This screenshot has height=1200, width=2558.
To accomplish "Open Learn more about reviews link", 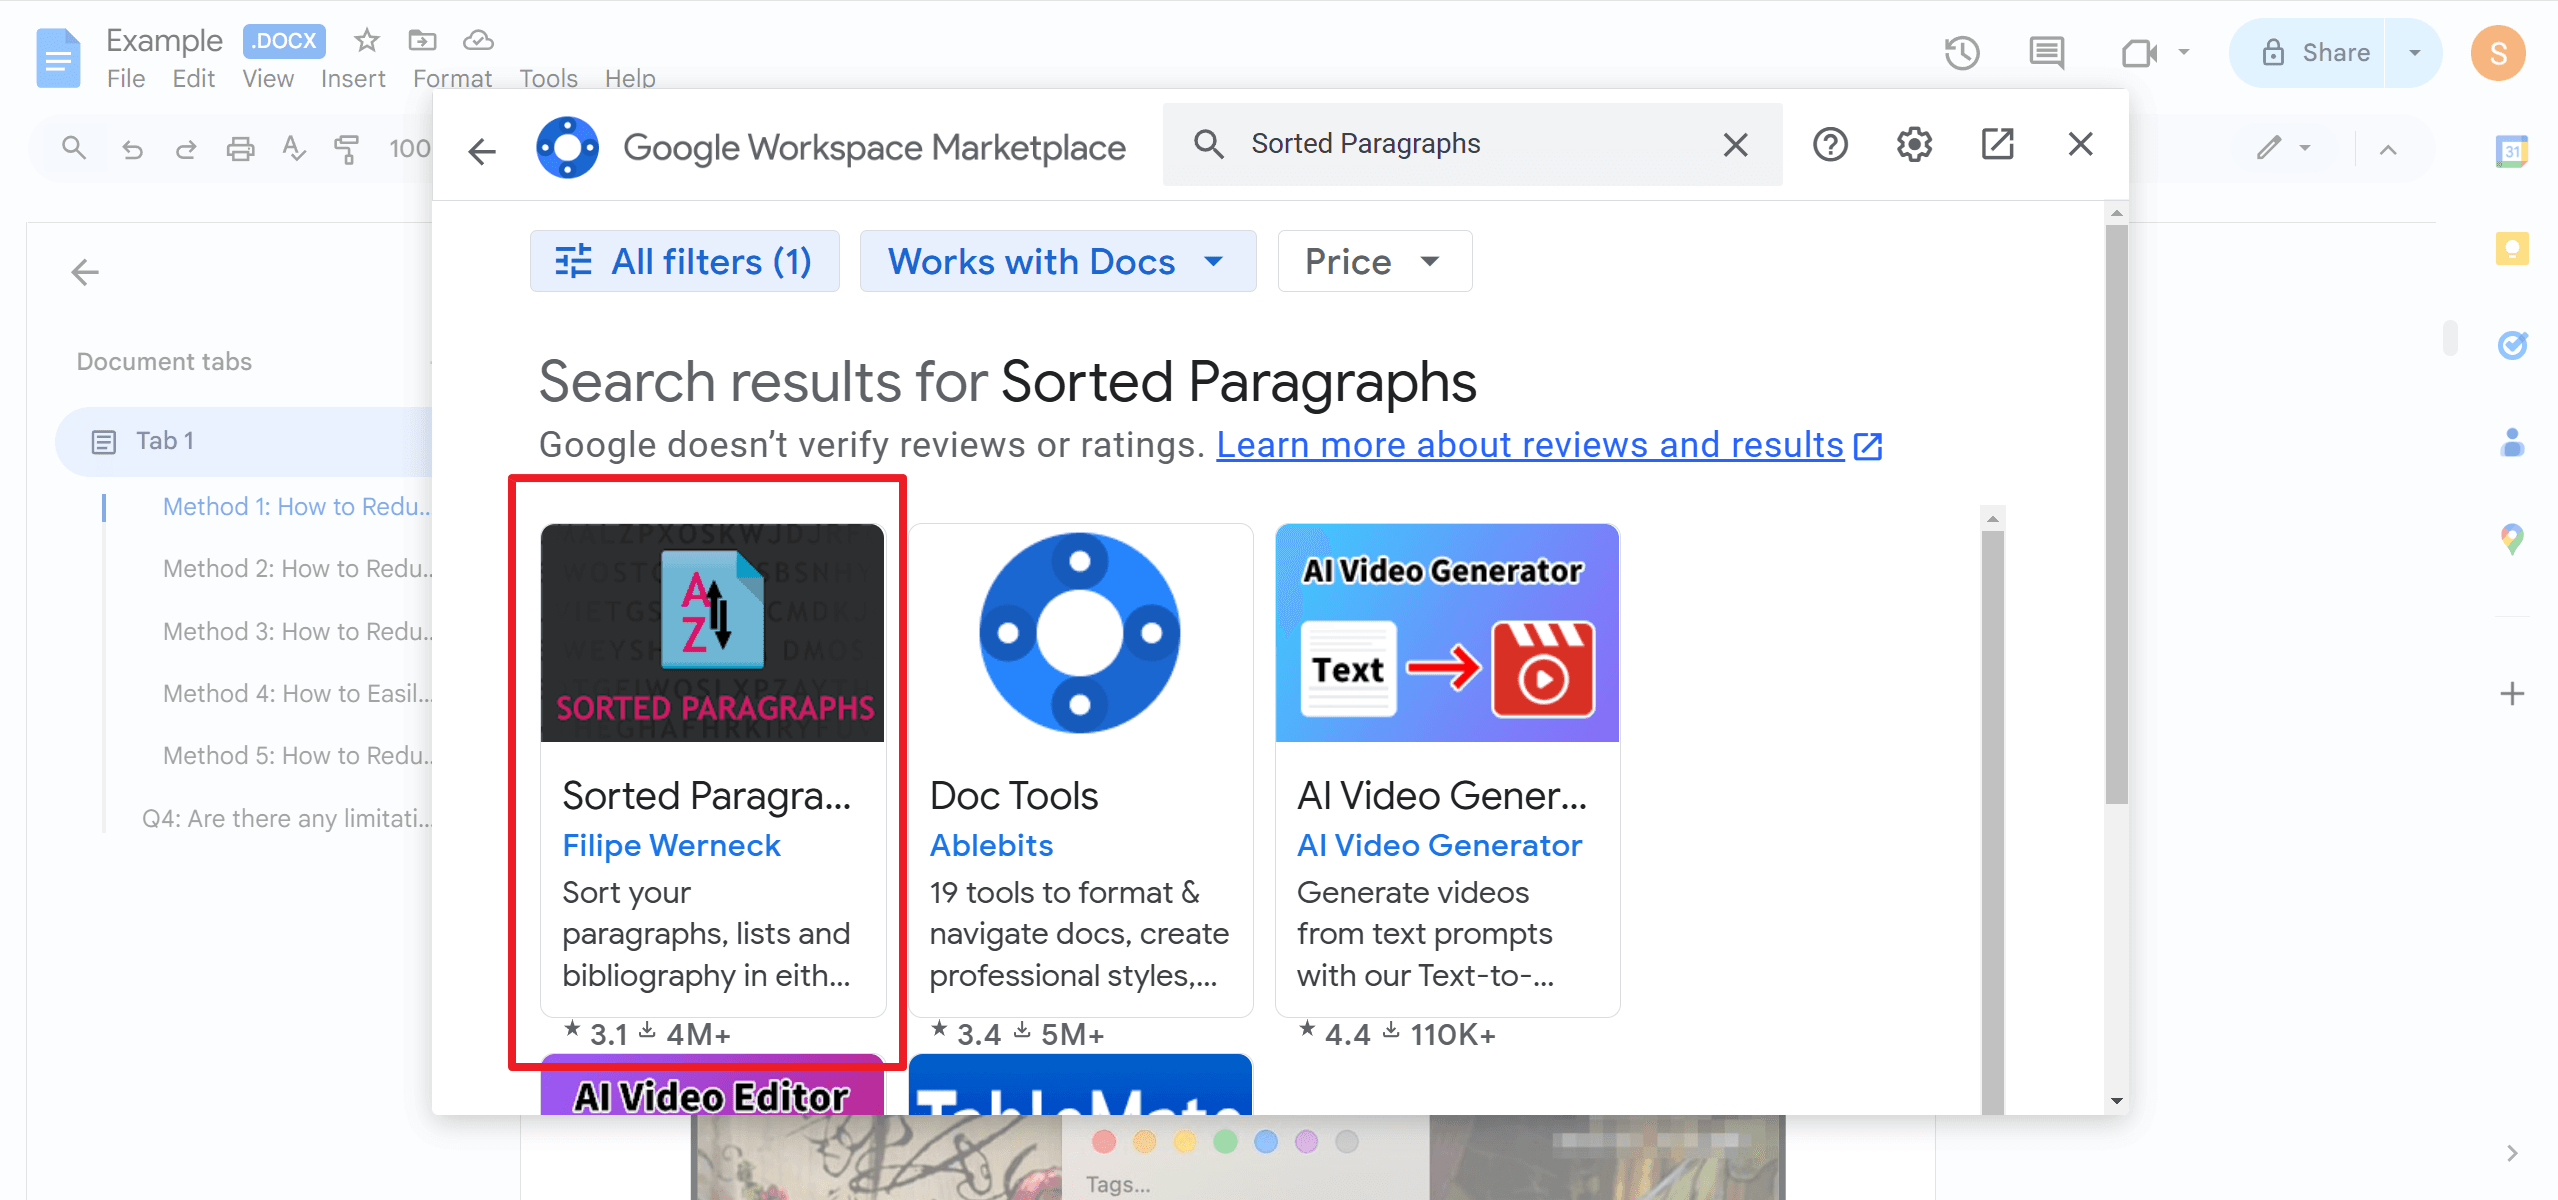I will (x=1549, y=445).
